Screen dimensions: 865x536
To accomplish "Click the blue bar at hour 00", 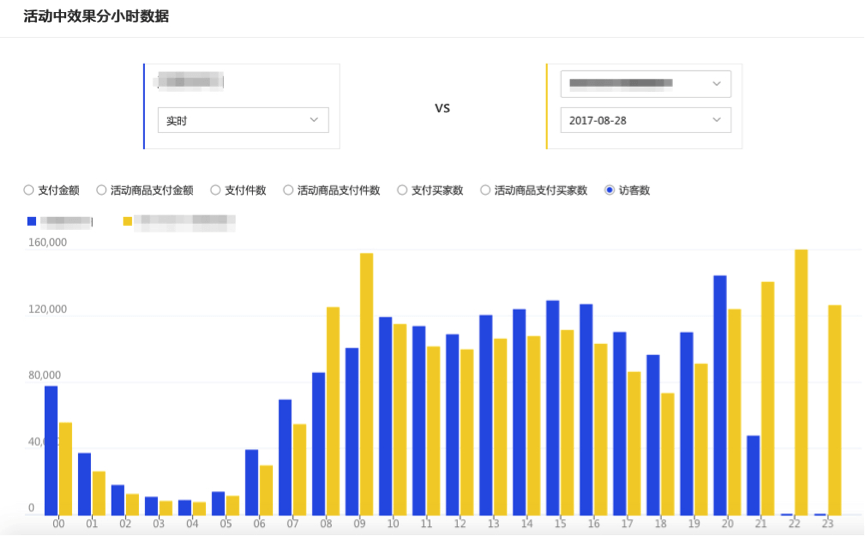I will pyautogui.click(x=51, y=451).
